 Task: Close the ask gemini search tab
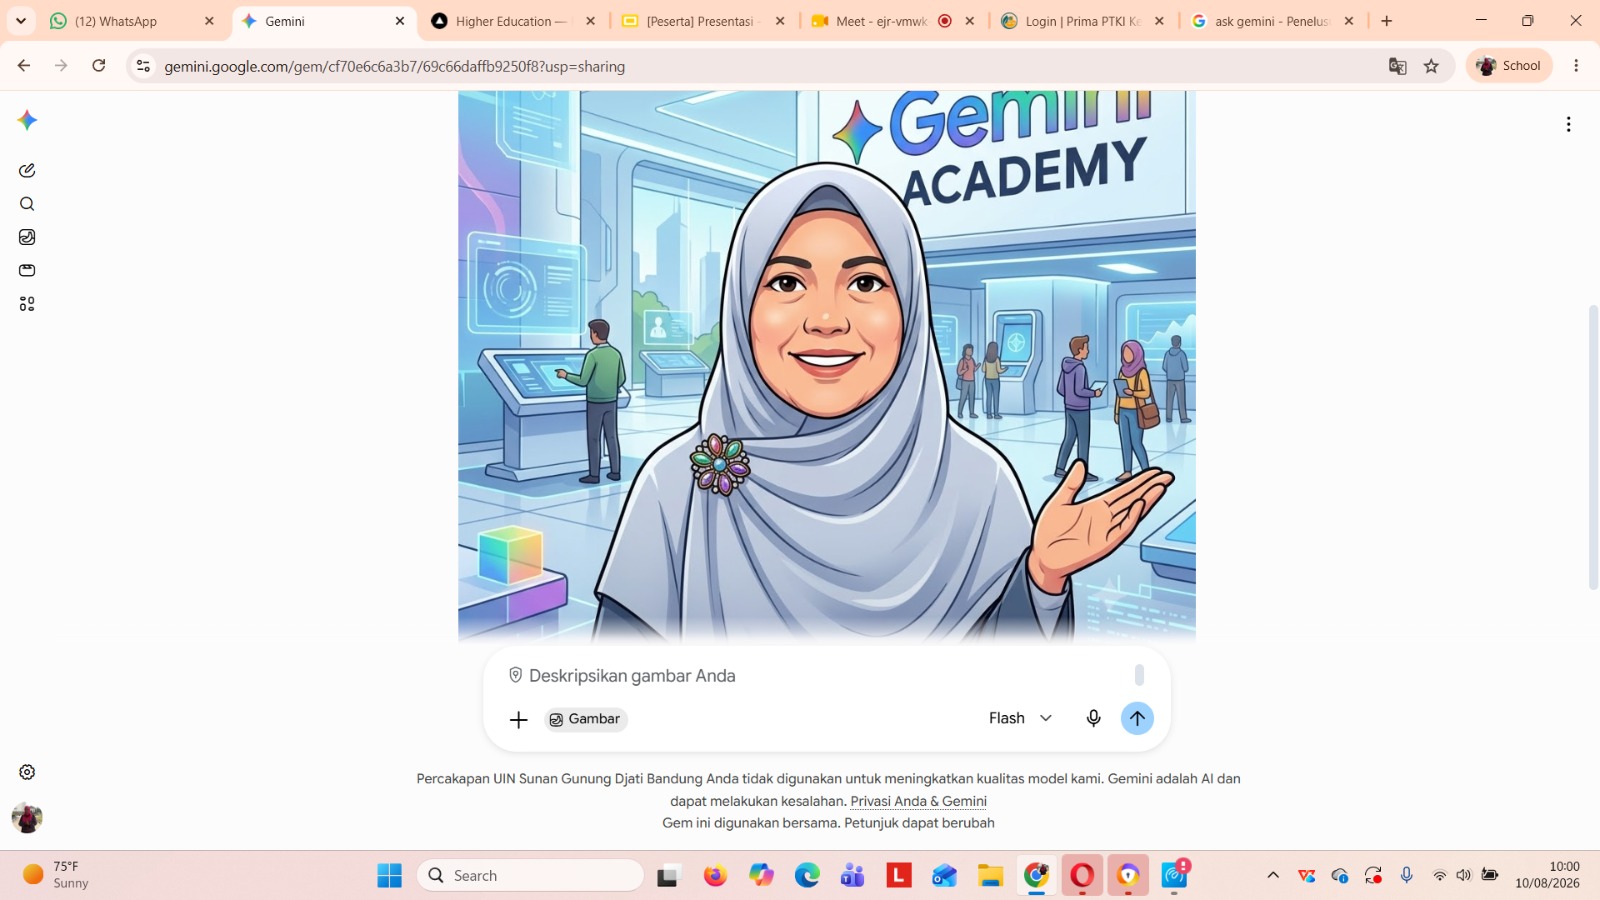[1349, 21]
